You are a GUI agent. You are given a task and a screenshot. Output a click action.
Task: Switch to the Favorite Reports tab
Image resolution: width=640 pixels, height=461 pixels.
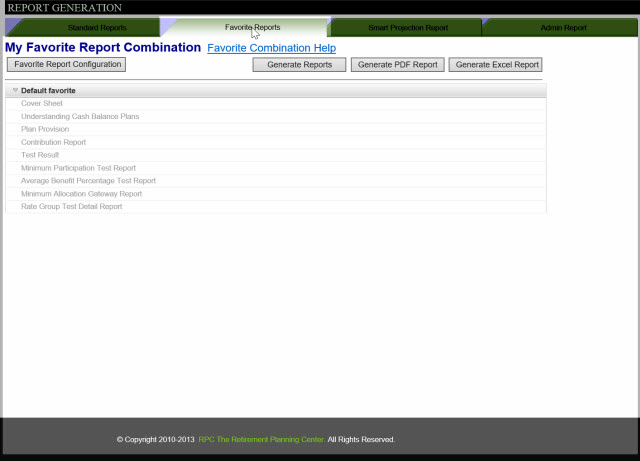[252, 27]
